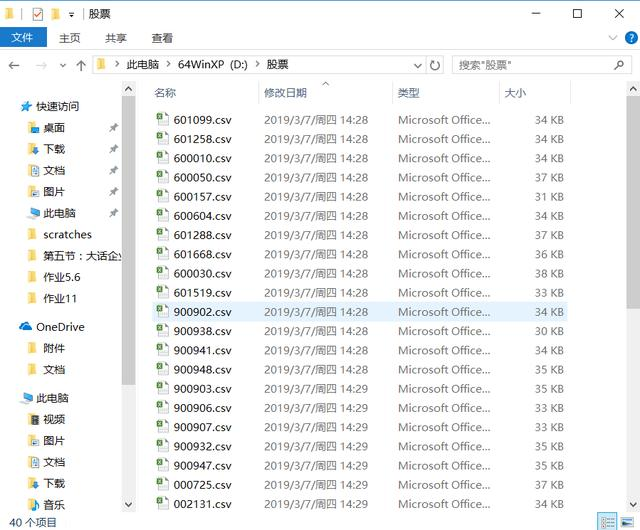Click the Excel icon of 000725.csv
The width and height of the screenshot is (640, 530).
coord(162,484)
